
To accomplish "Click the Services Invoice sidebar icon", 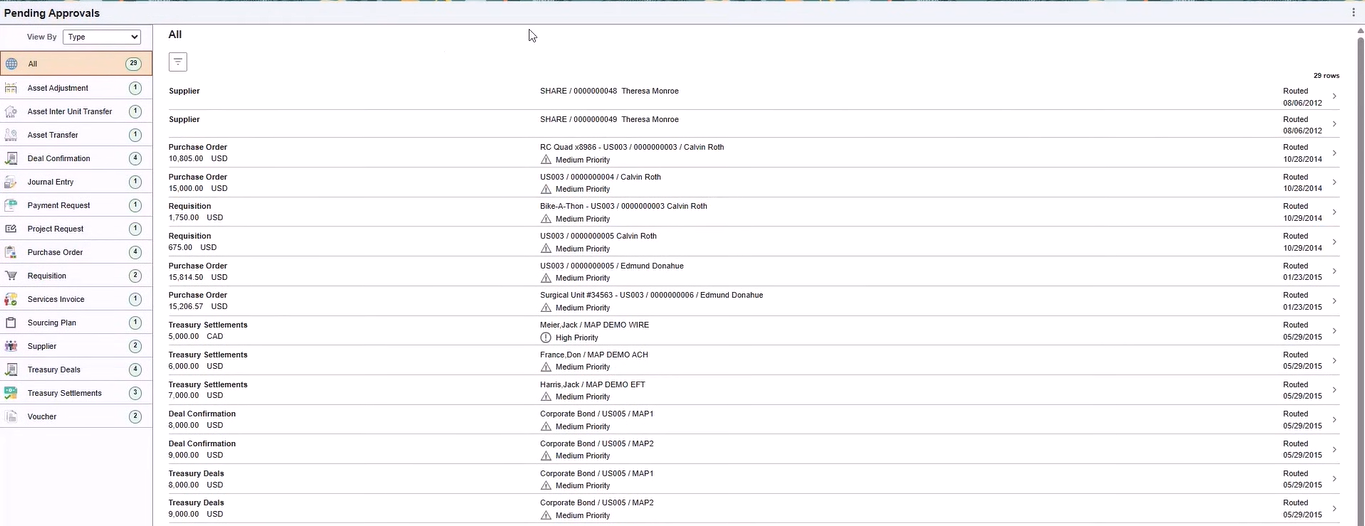I will tap(11, 299).
